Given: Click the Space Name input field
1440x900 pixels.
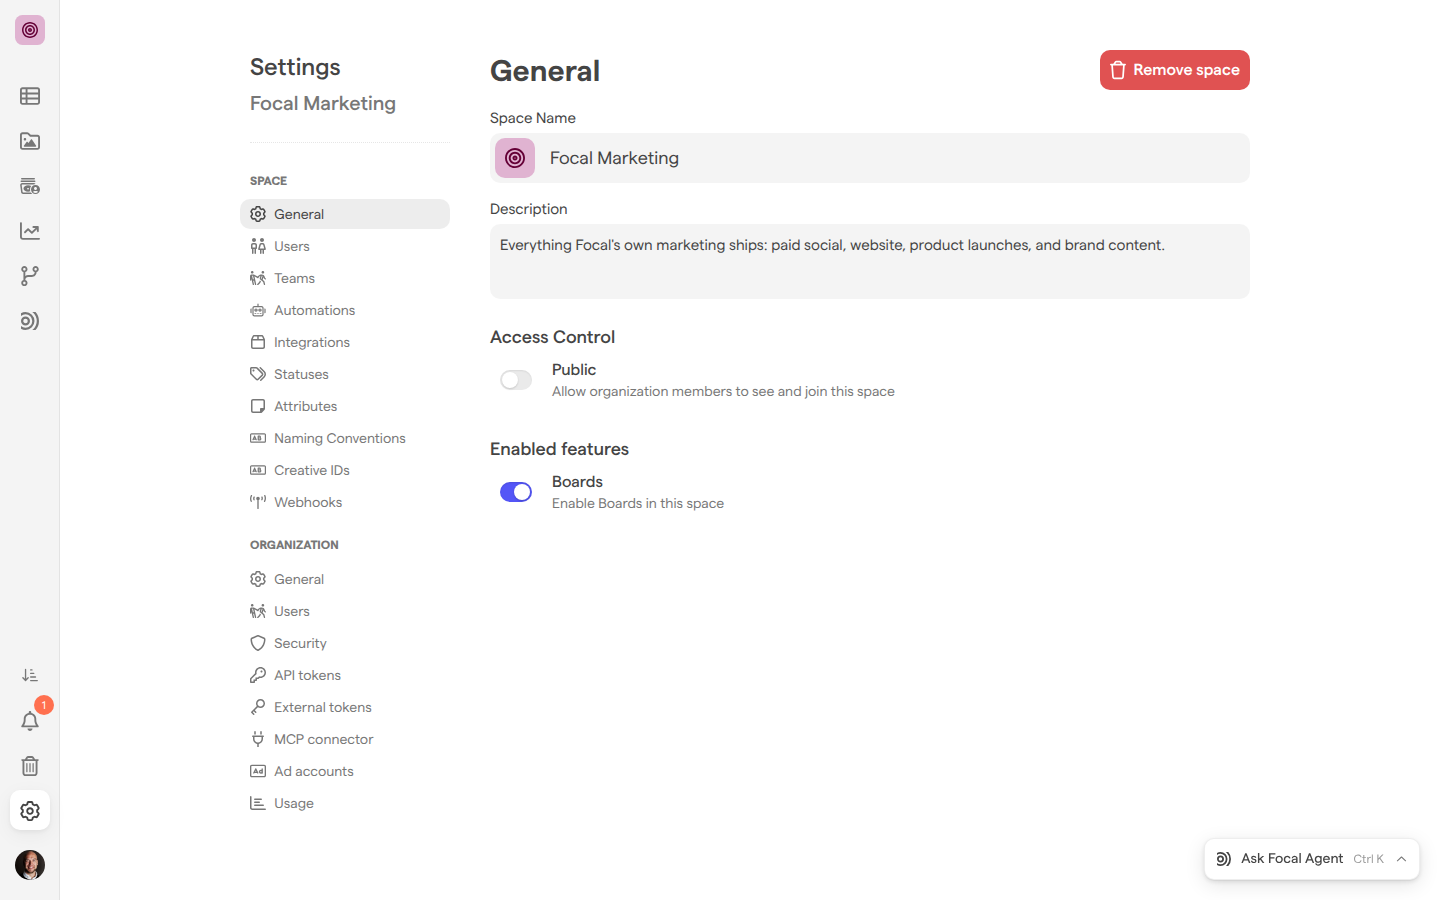Looking at the screenshot, I should [870, 158].
